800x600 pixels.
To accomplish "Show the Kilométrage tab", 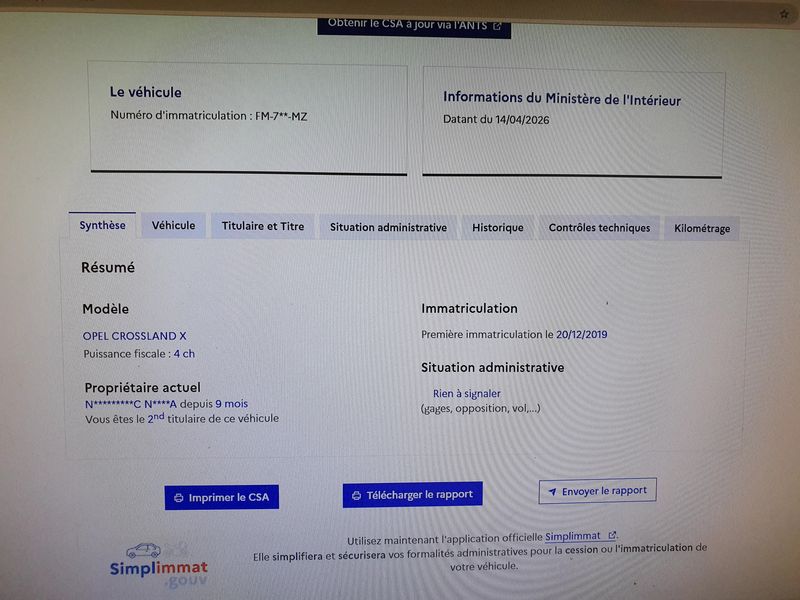I will [x=702, y=228].
